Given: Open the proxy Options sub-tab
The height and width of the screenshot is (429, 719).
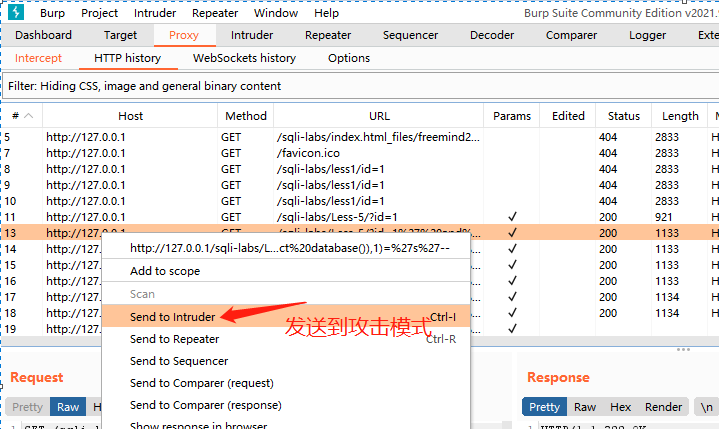Looking at the screenshot, I should click(349, 58).
